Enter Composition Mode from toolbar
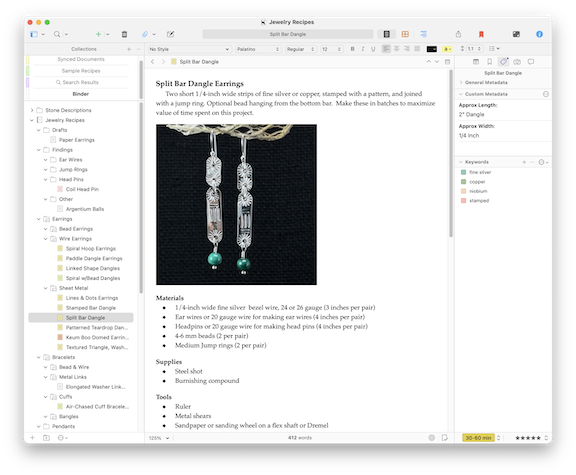 point(516,34)
